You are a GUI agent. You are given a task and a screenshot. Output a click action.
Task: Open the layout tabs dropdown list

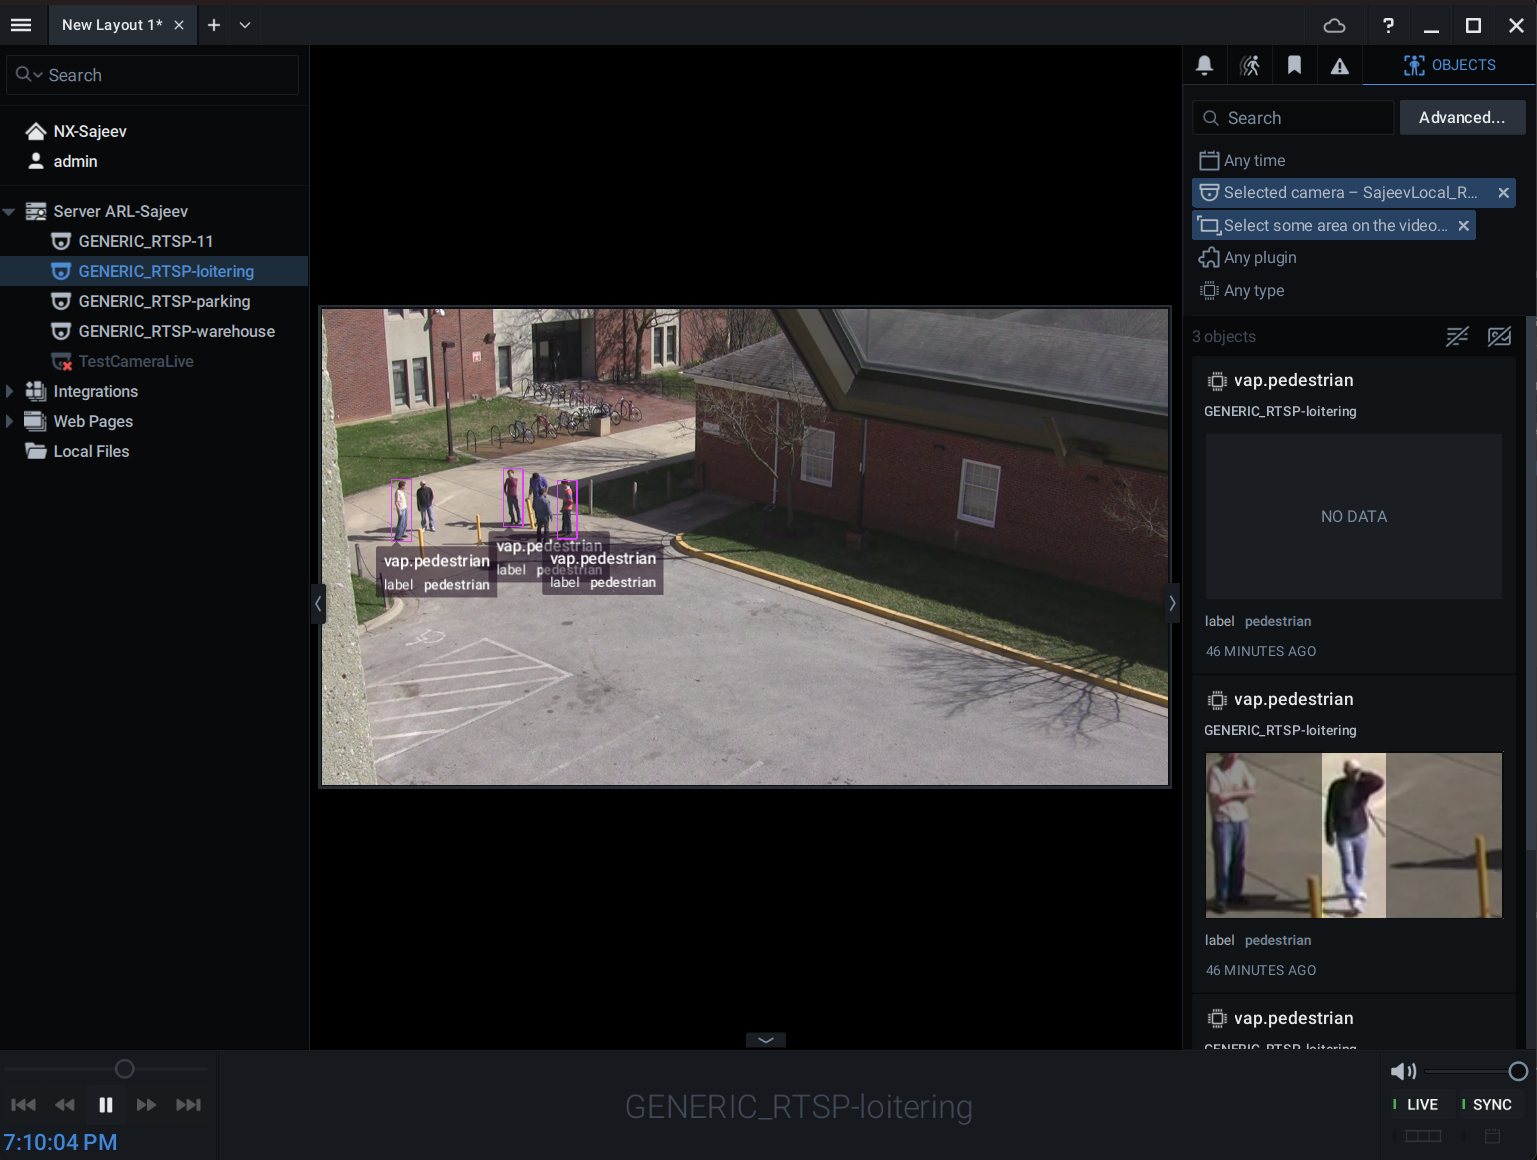tap(245, 25)
